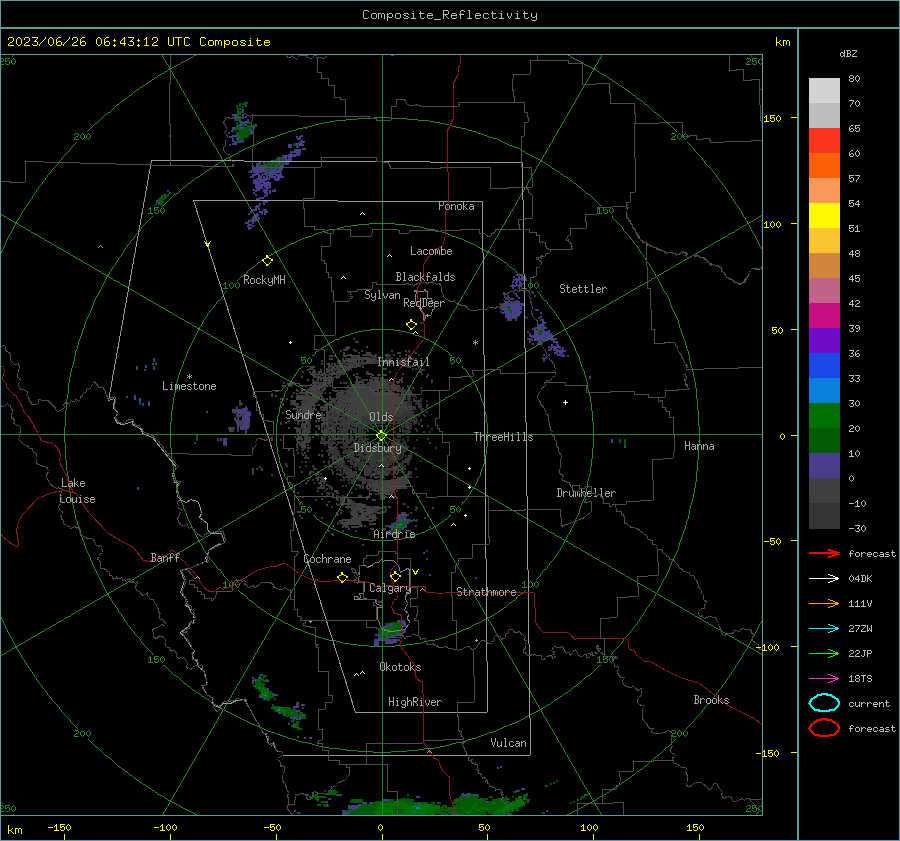Select the RockyMH label
Viewport: 900px width, 841px height.
264,280
